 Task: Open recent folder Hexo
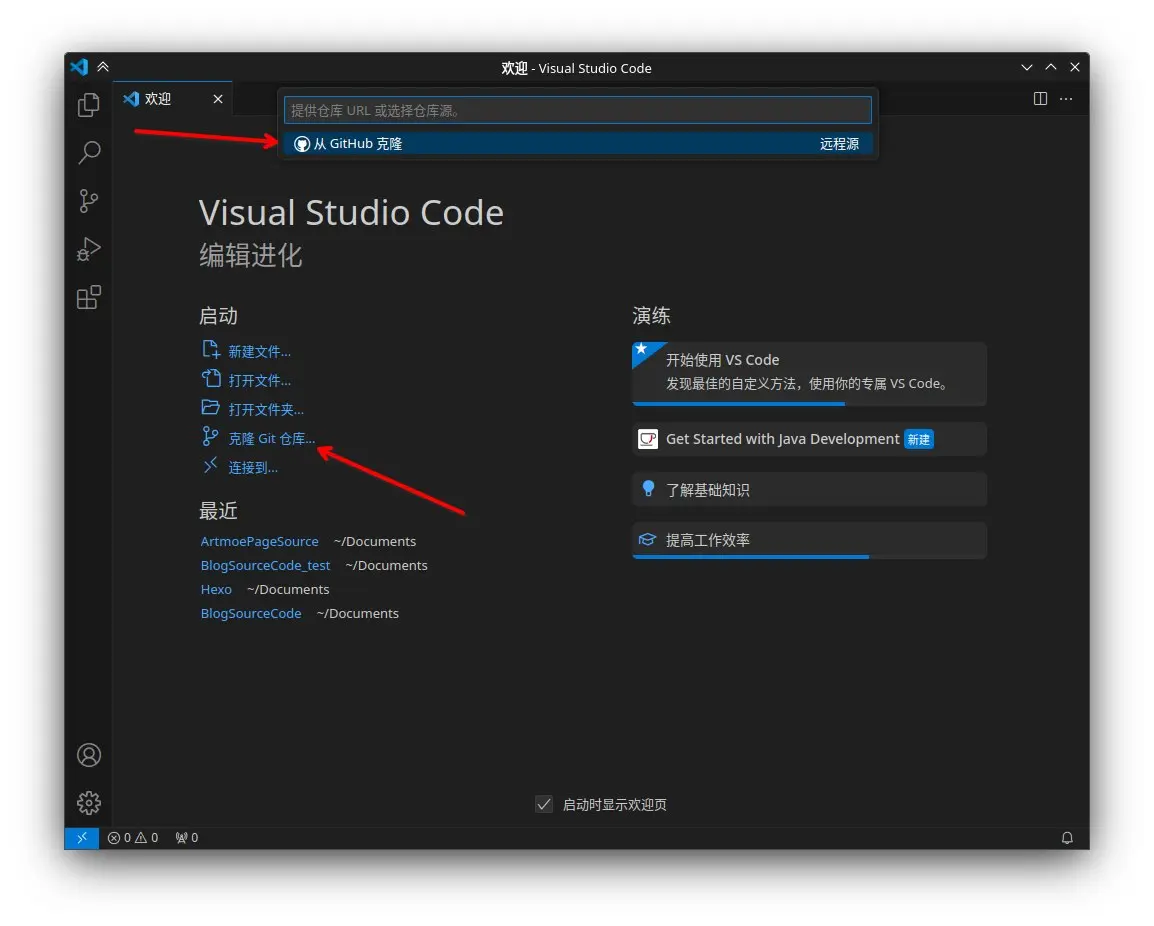(x=216, y=590)
